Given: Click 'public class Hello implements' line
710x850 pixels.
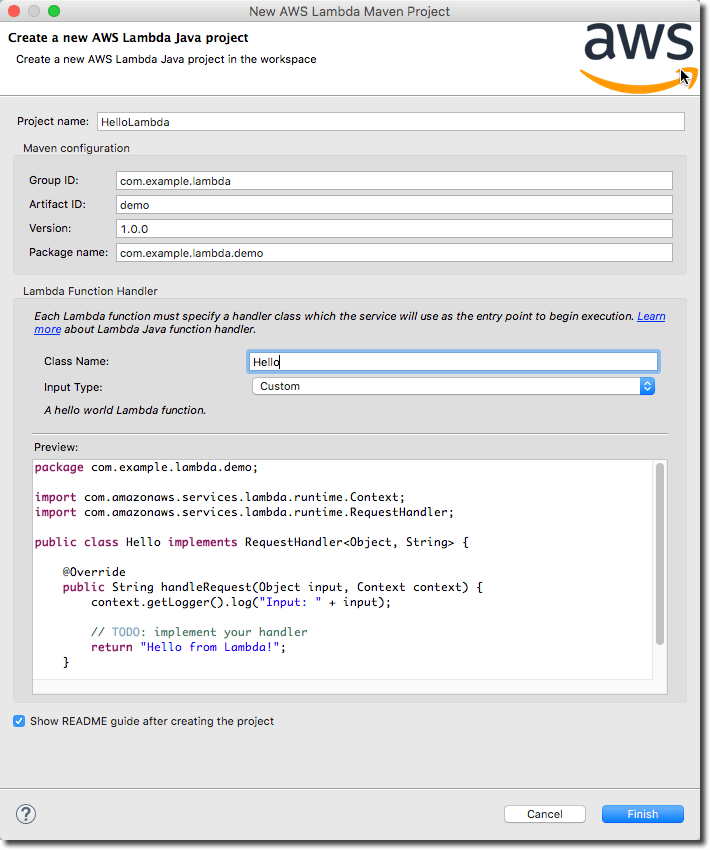Looking at the screenshot, I should pyautogui.click(x=251, y=542).
